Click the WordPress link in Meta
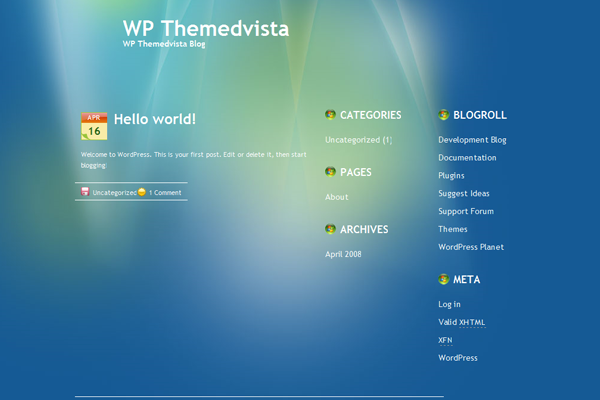The width and height of the screenshot is (600, 400). (458, 358)
